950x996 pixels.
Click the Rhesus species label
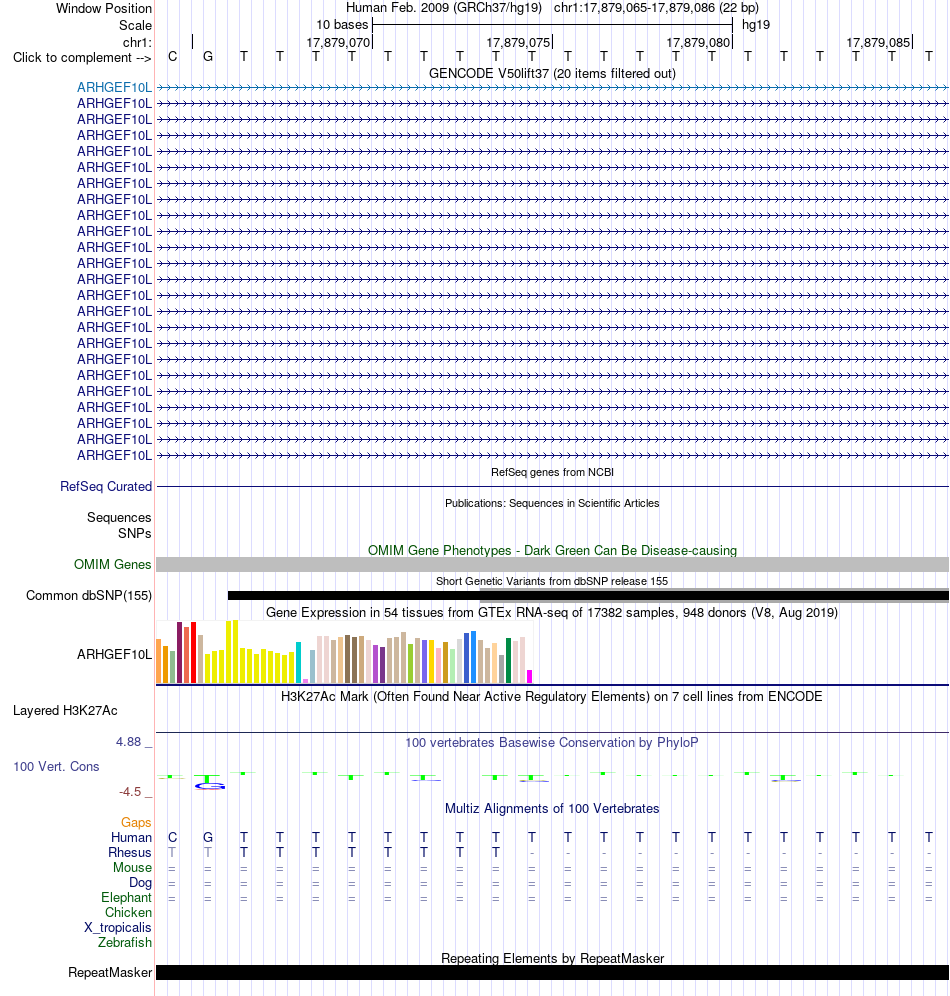tap(130, 852)
